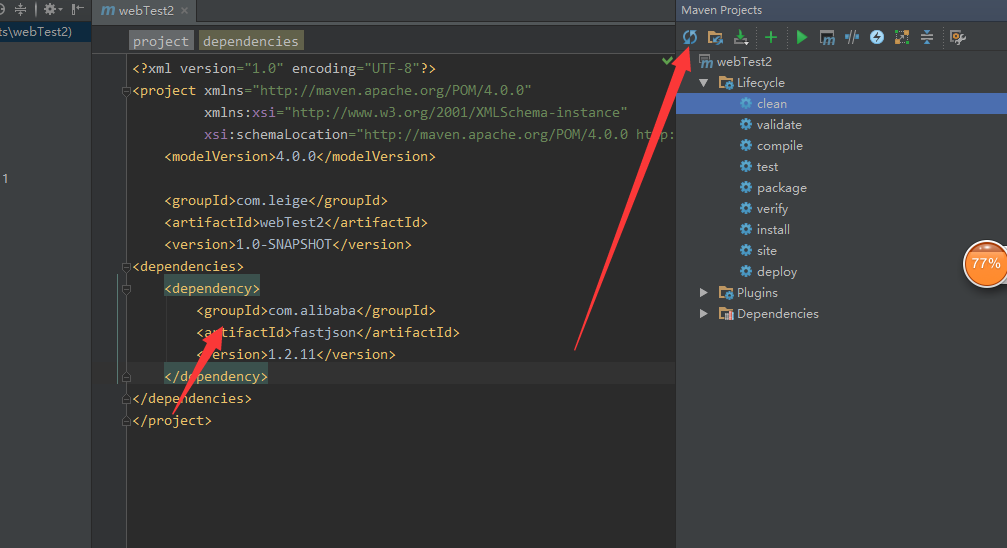
Task: Click the generate sources and update folders icon
Action: click(x=715, y=37)
